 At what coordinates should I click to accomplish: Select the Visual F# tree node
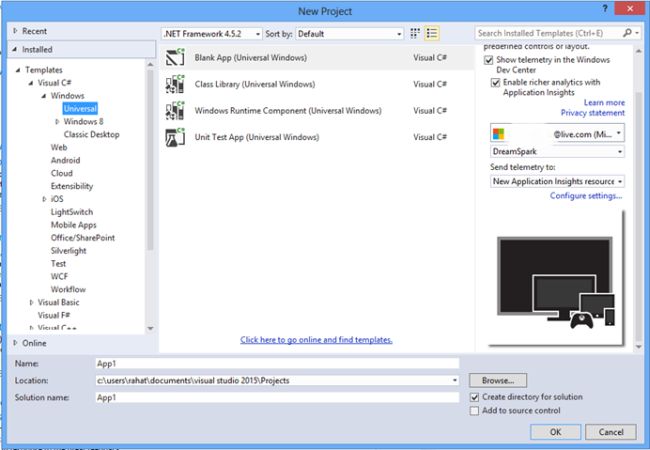pyautogui.click(x=54, y=315)
